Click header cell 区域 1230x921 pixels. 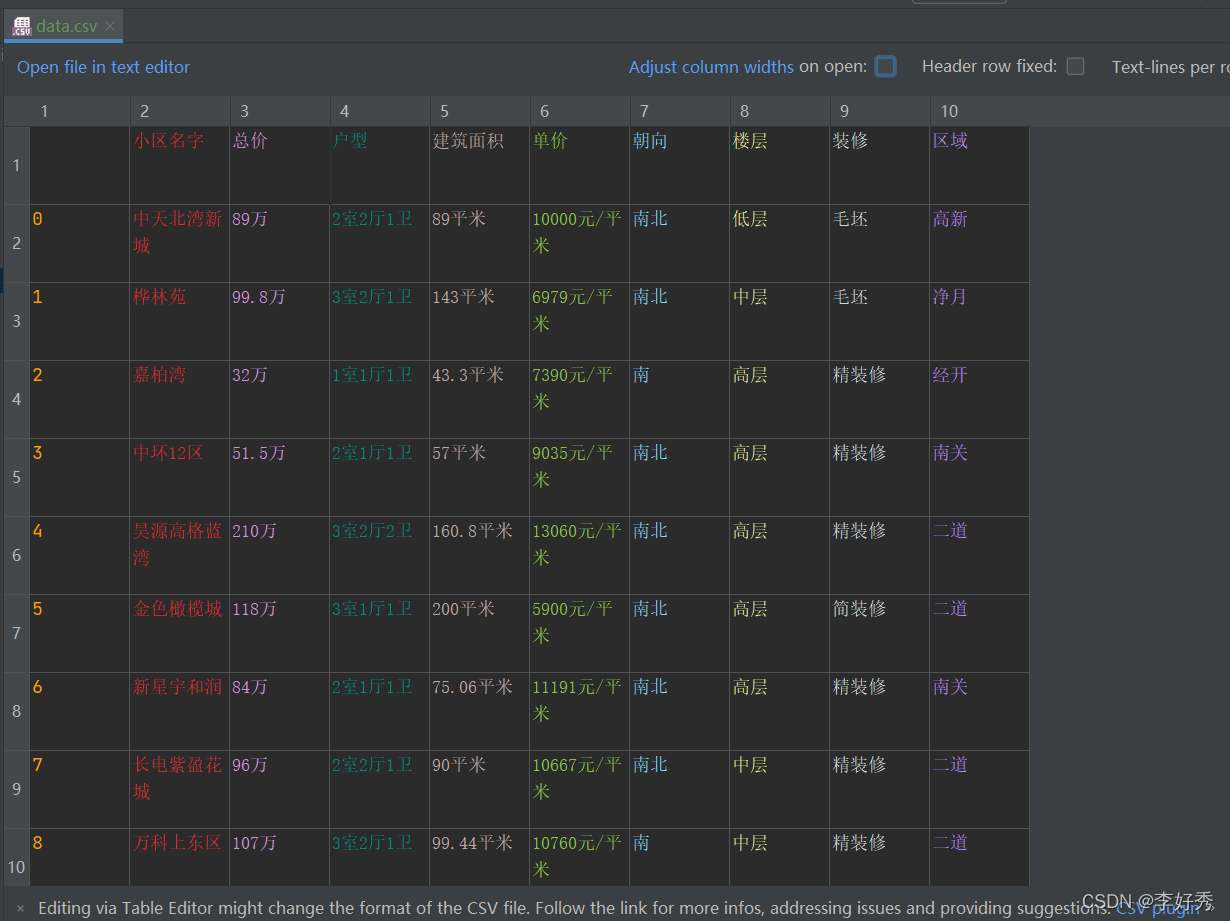point(980,165)
